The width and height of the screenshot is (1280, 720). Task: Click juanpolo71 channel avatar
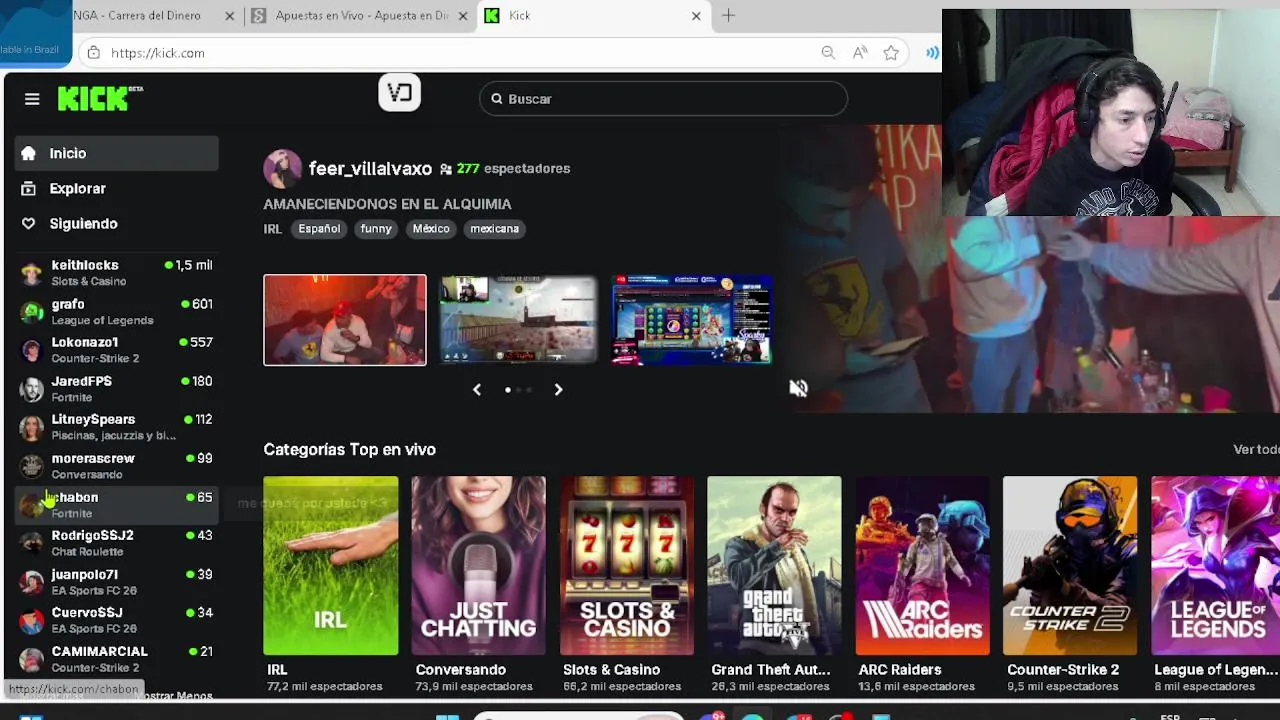(32, 582)
